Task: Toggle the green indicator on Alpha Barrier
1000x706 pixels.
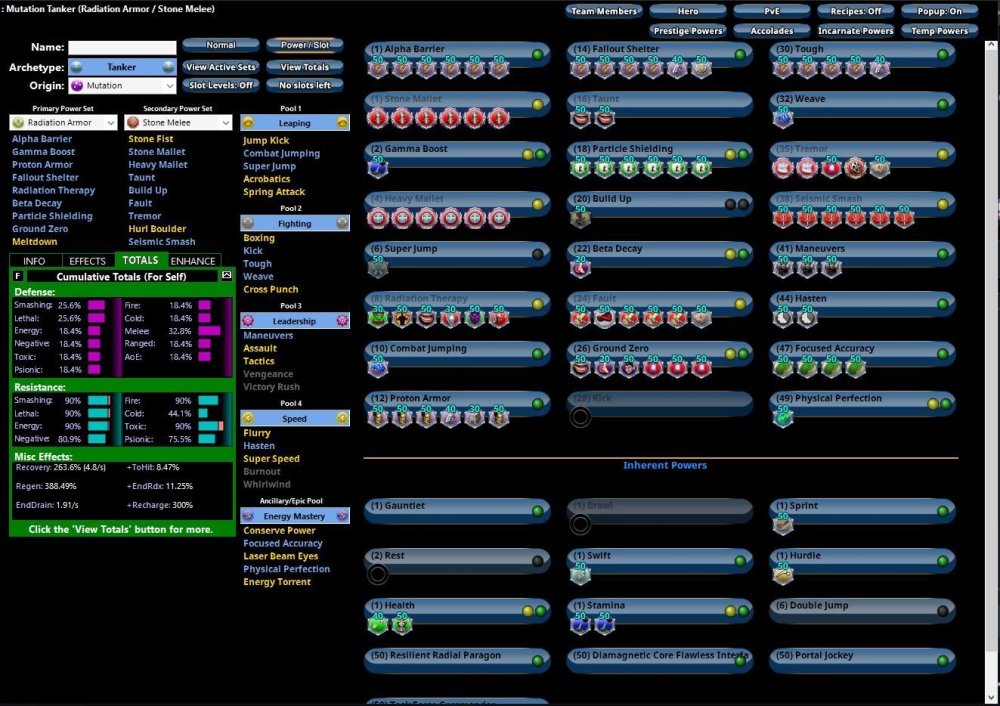Action: [538, 54]
